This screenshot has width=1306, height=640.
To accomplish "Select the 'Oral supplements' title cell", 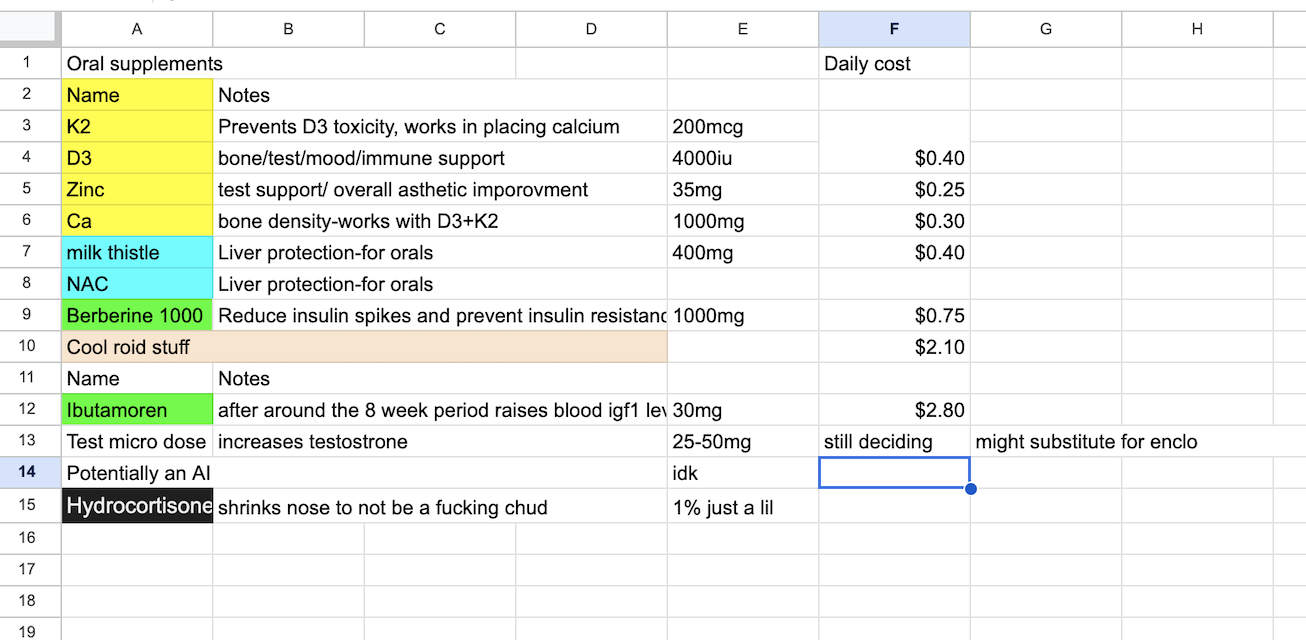I will coord(288,64).
